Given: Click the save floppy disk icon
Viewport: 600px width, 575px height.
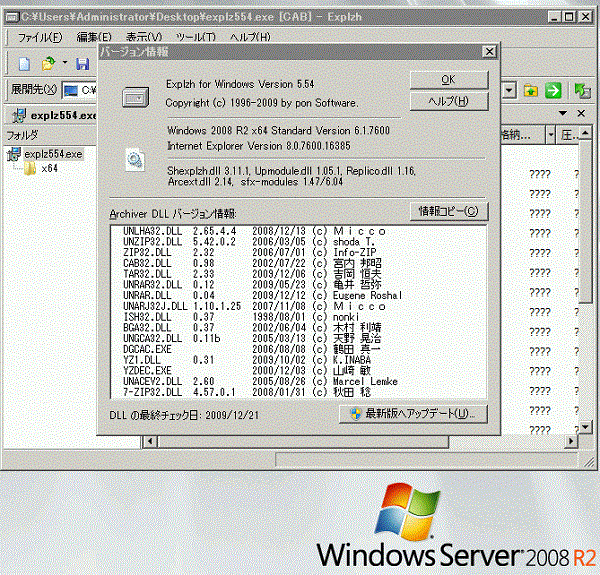Looking at the screenshot, I should point(82,64).
